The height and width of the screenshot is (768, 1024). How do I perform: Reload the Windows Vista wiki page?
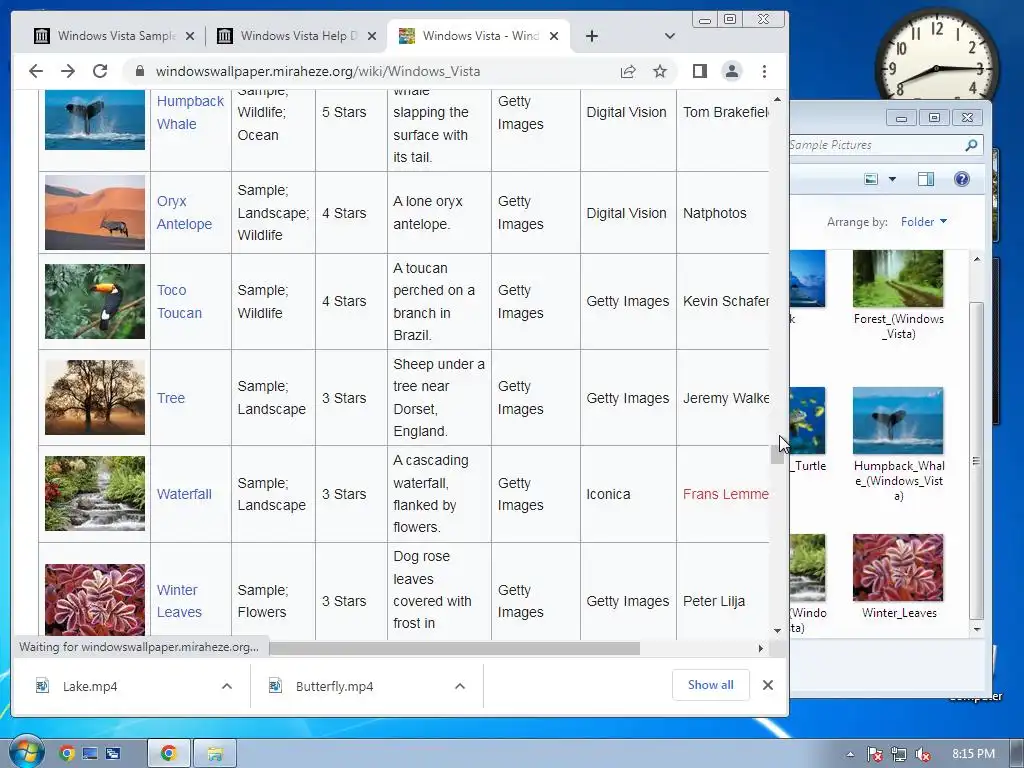point(100,71)
